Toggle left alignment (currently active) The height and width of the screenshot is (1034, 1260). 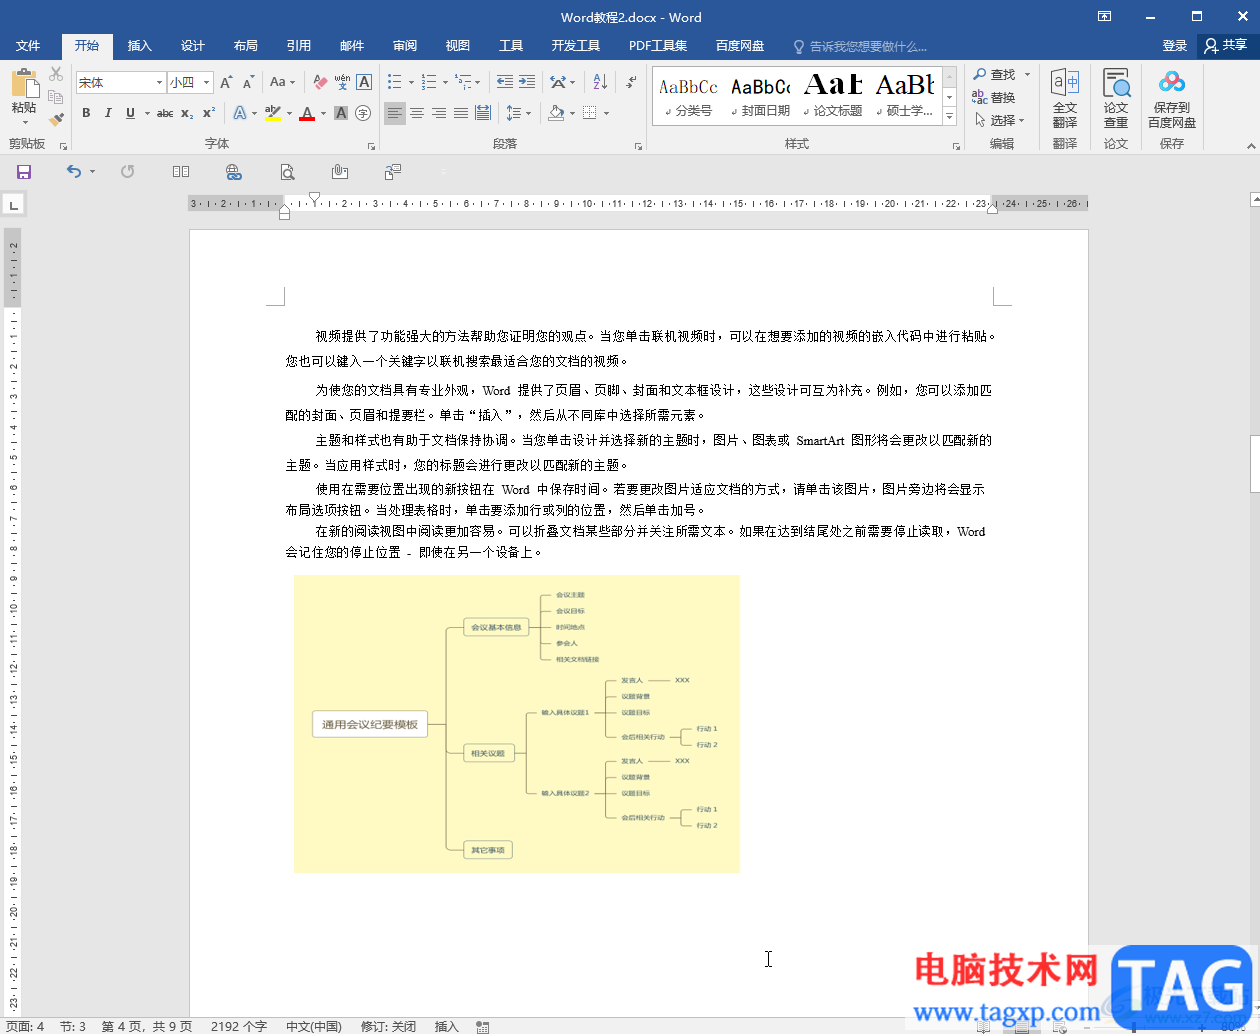click(x=395, y=113)
